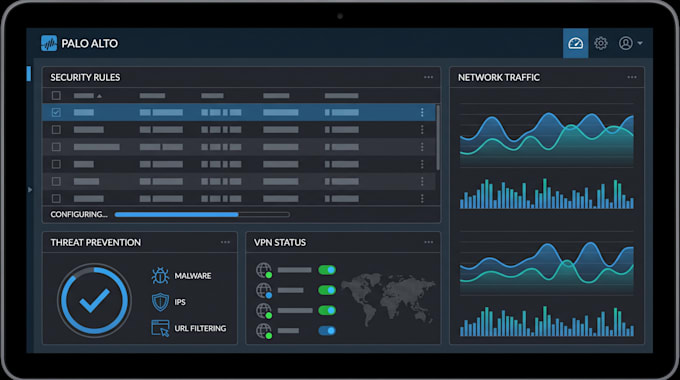The image size is (680, 380).
Task: Toggle the second VPN connection switch
Action: pyautogui.click(x=327, y=290)
